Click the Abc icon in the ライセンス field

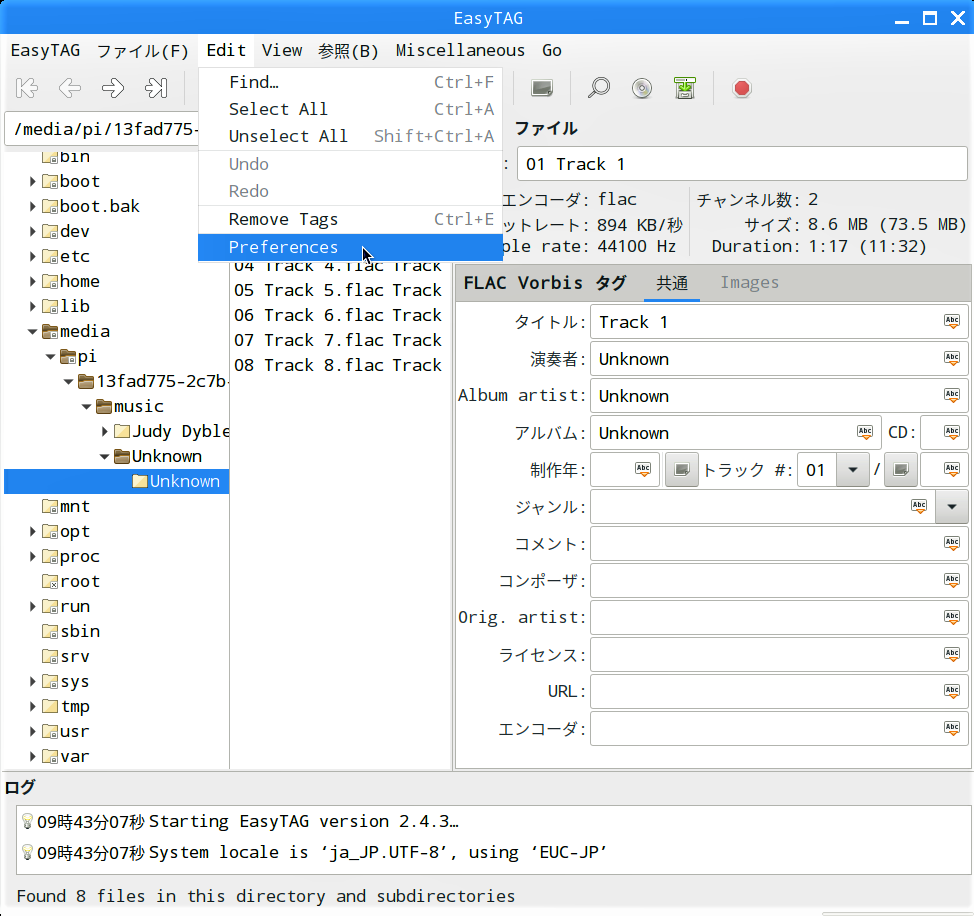point(952,654)
